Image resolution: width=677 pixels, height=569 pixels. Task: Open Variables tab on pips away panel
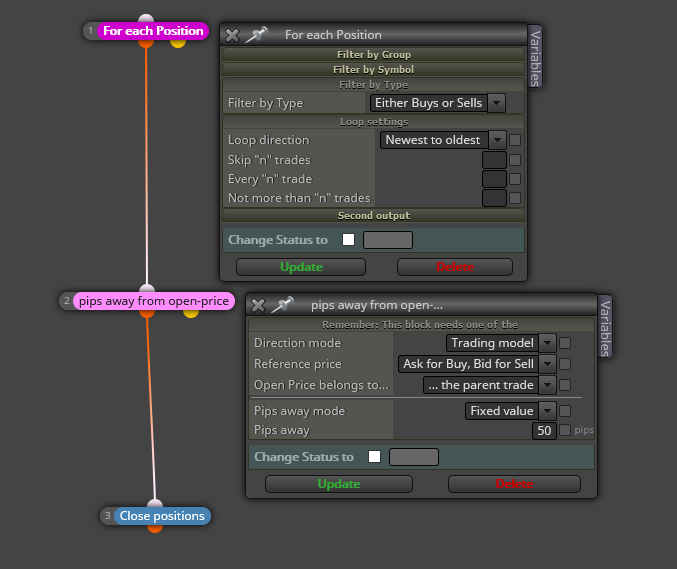point(605,328)
